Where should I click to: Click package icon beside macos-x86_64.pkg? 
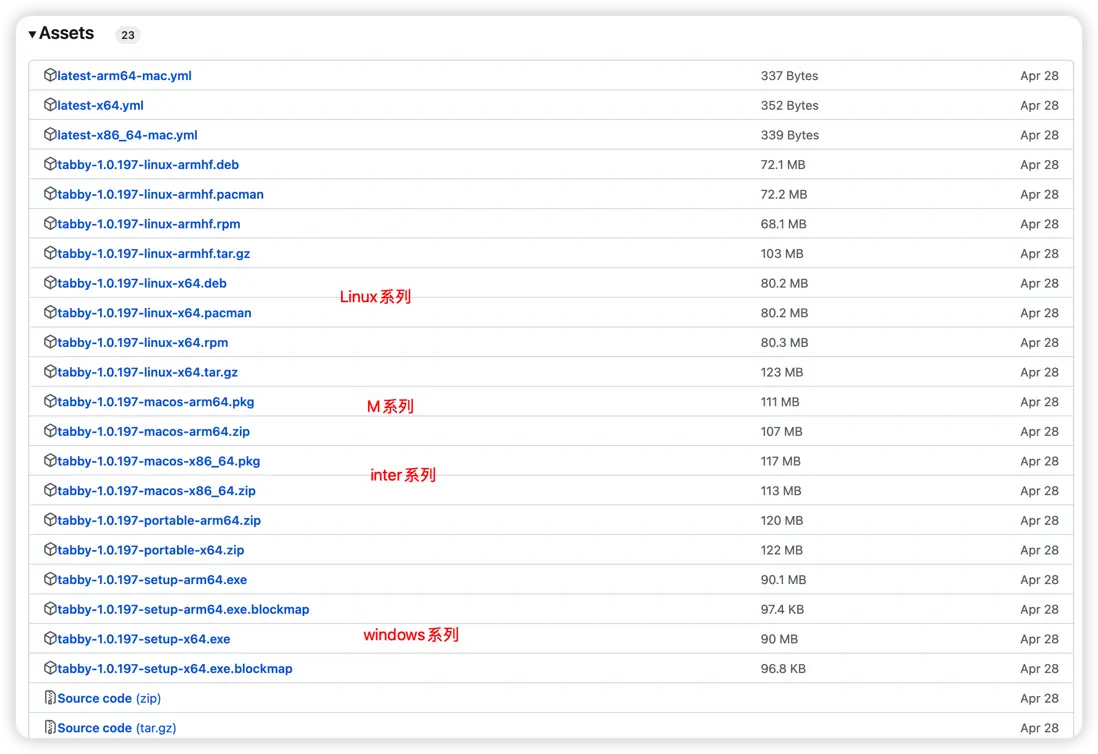tap(50, 460)
